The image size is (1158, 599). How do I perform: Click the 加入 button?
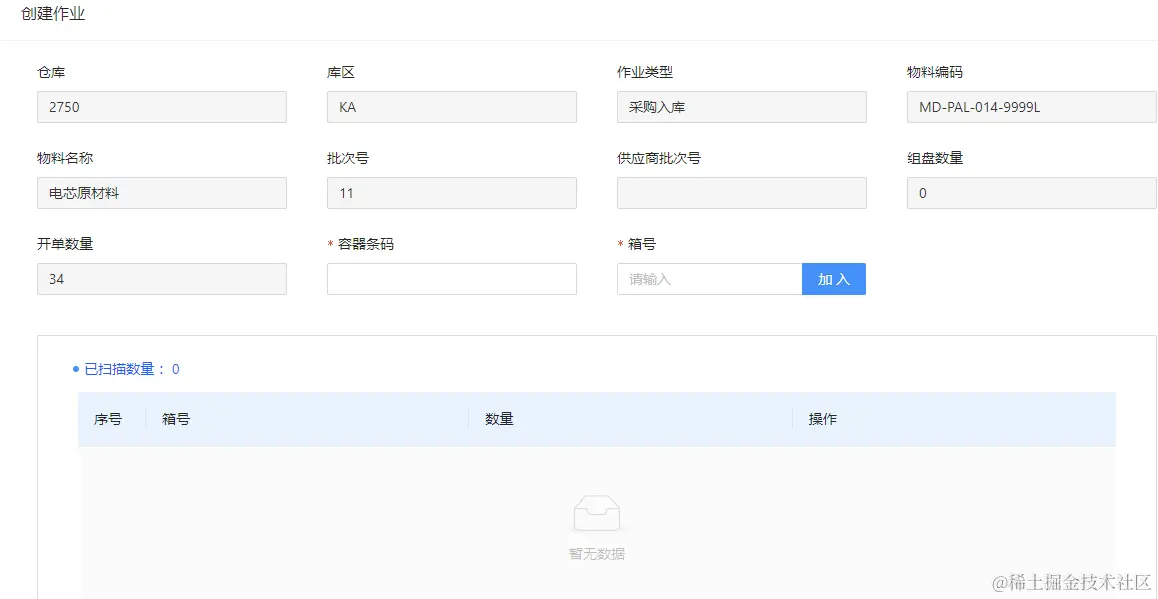[x=834, y=279]
